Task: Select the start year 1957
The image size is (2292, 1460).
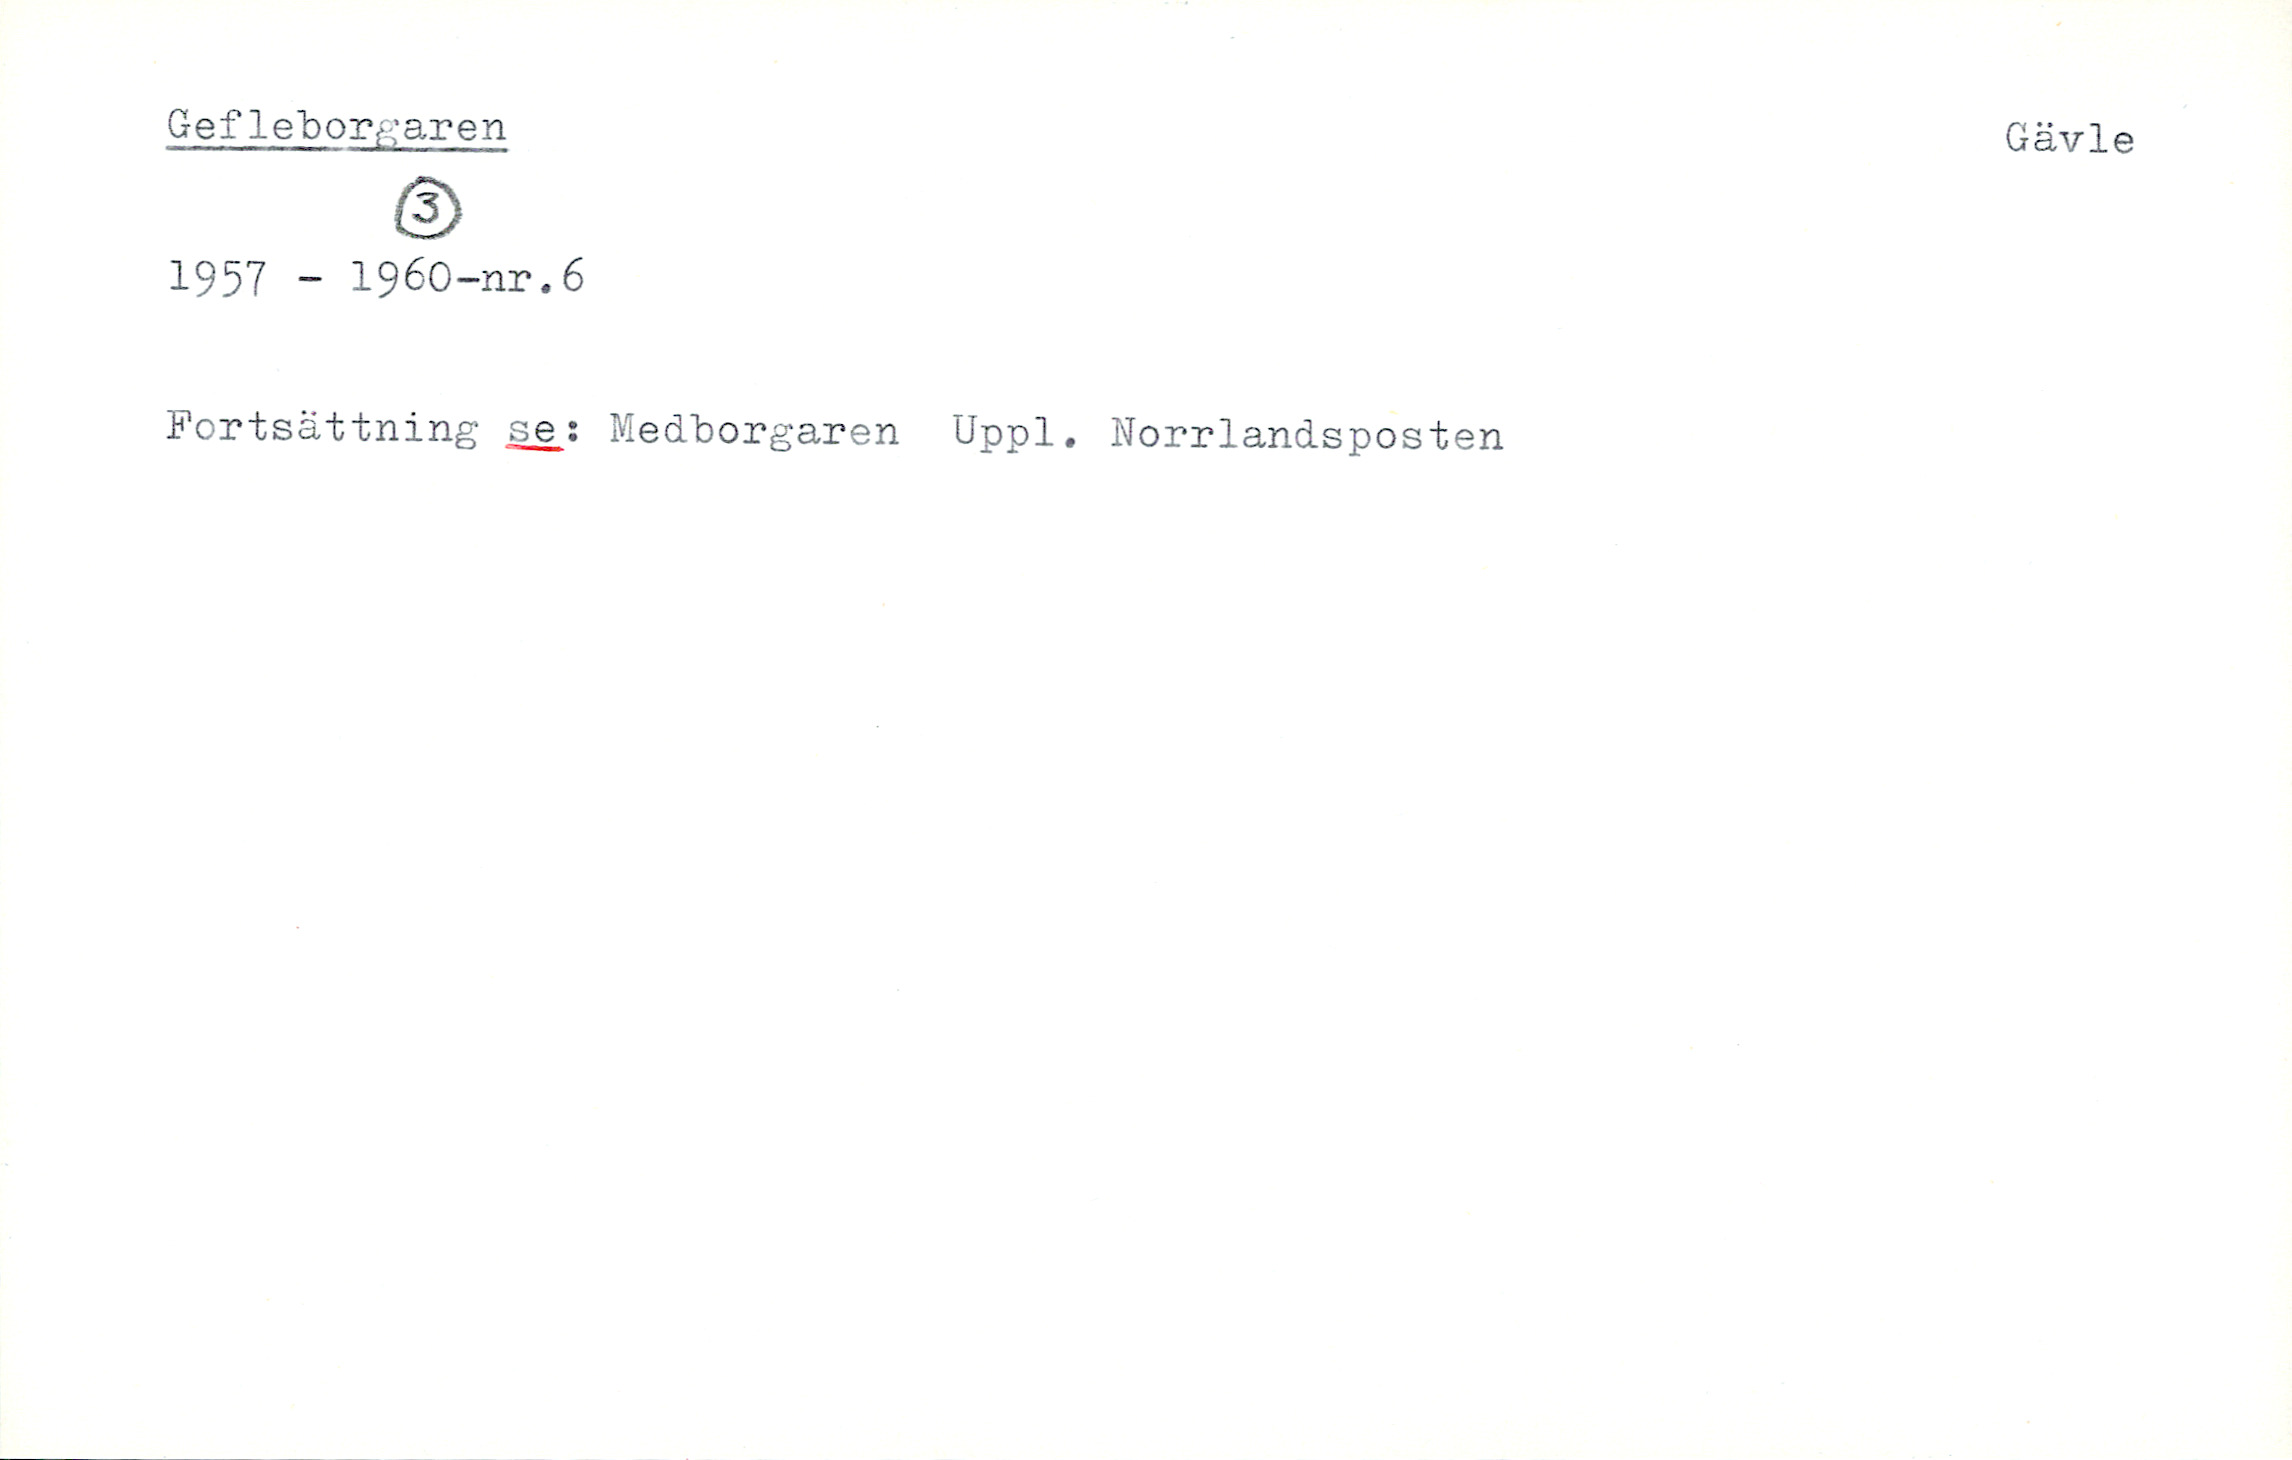Action: point(217,277)
